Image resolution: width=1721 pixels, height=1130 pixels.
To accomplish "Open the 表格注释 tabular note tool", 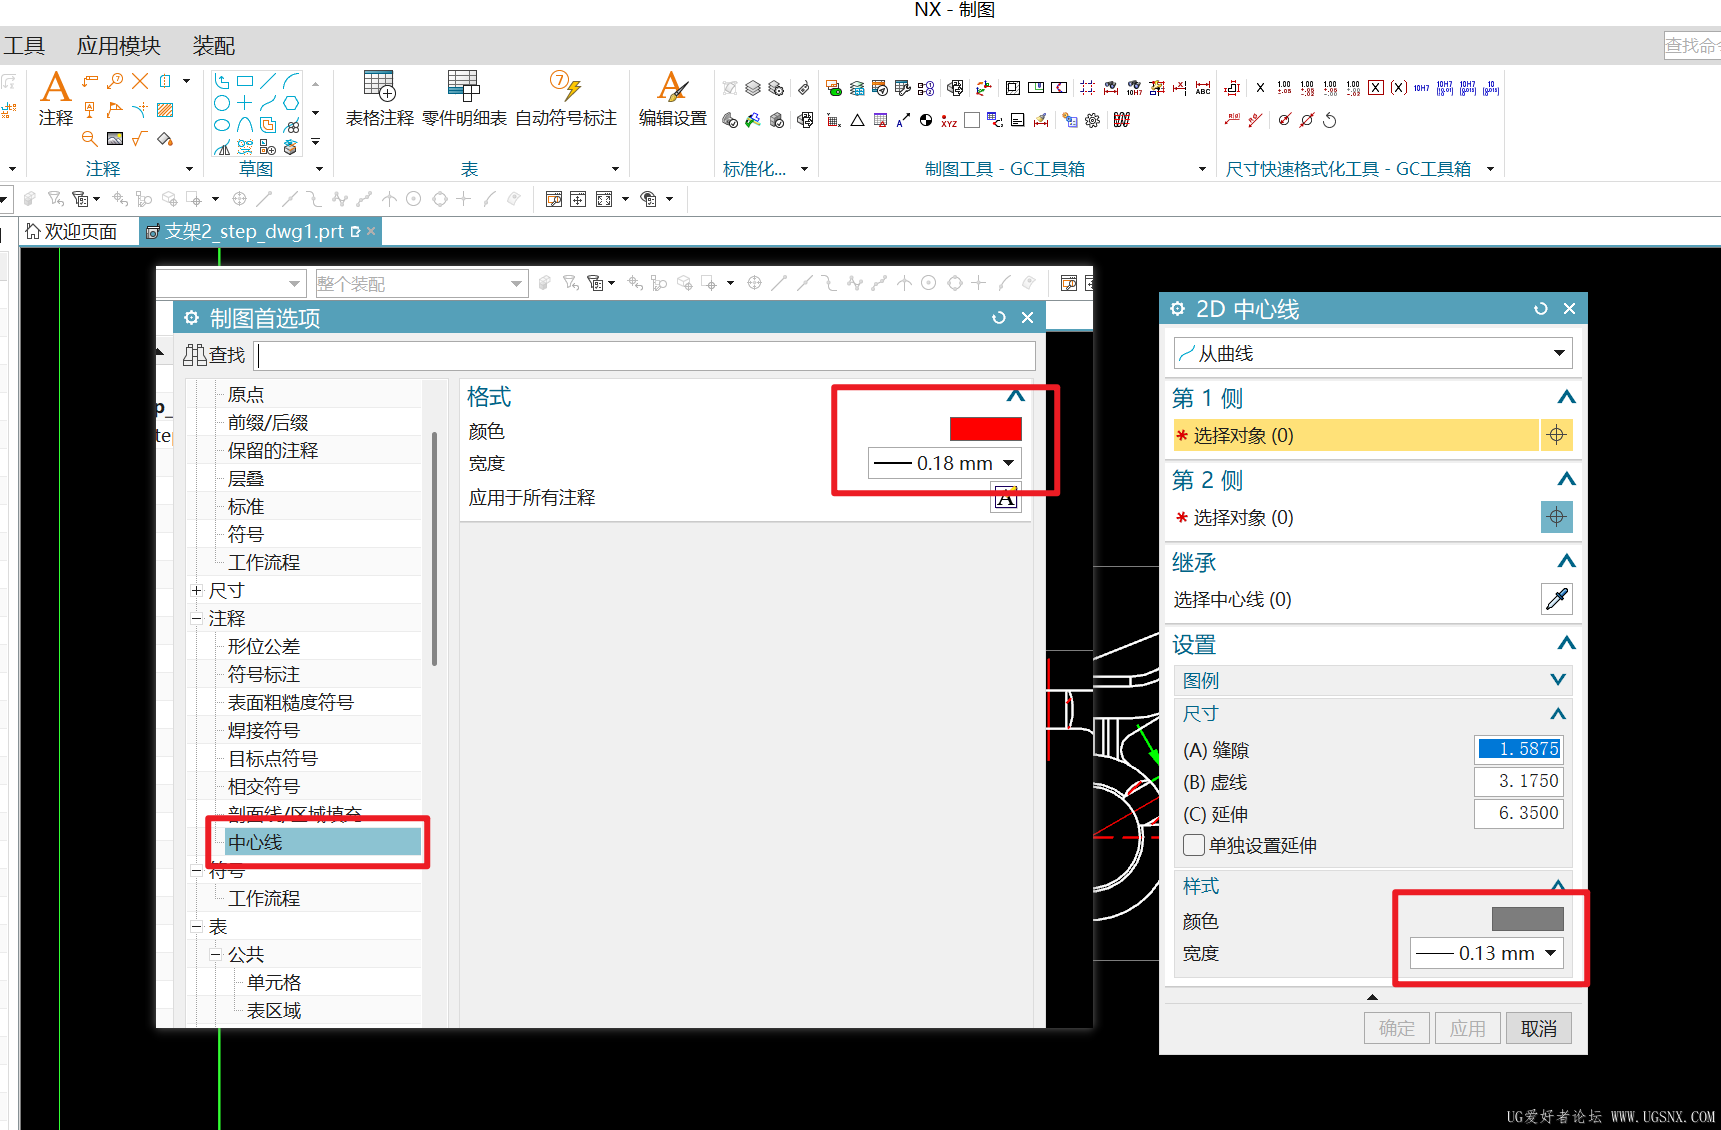I will coord(379,99).
